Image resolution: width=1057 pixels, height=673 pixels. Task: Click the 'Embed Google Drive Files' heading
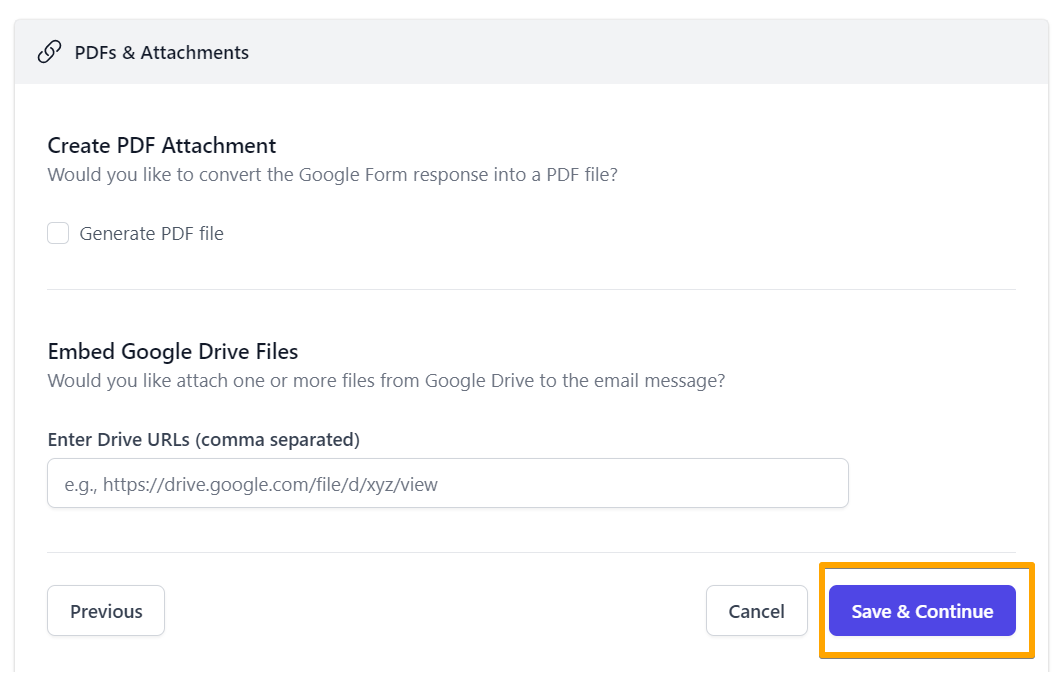coord(173,351)
